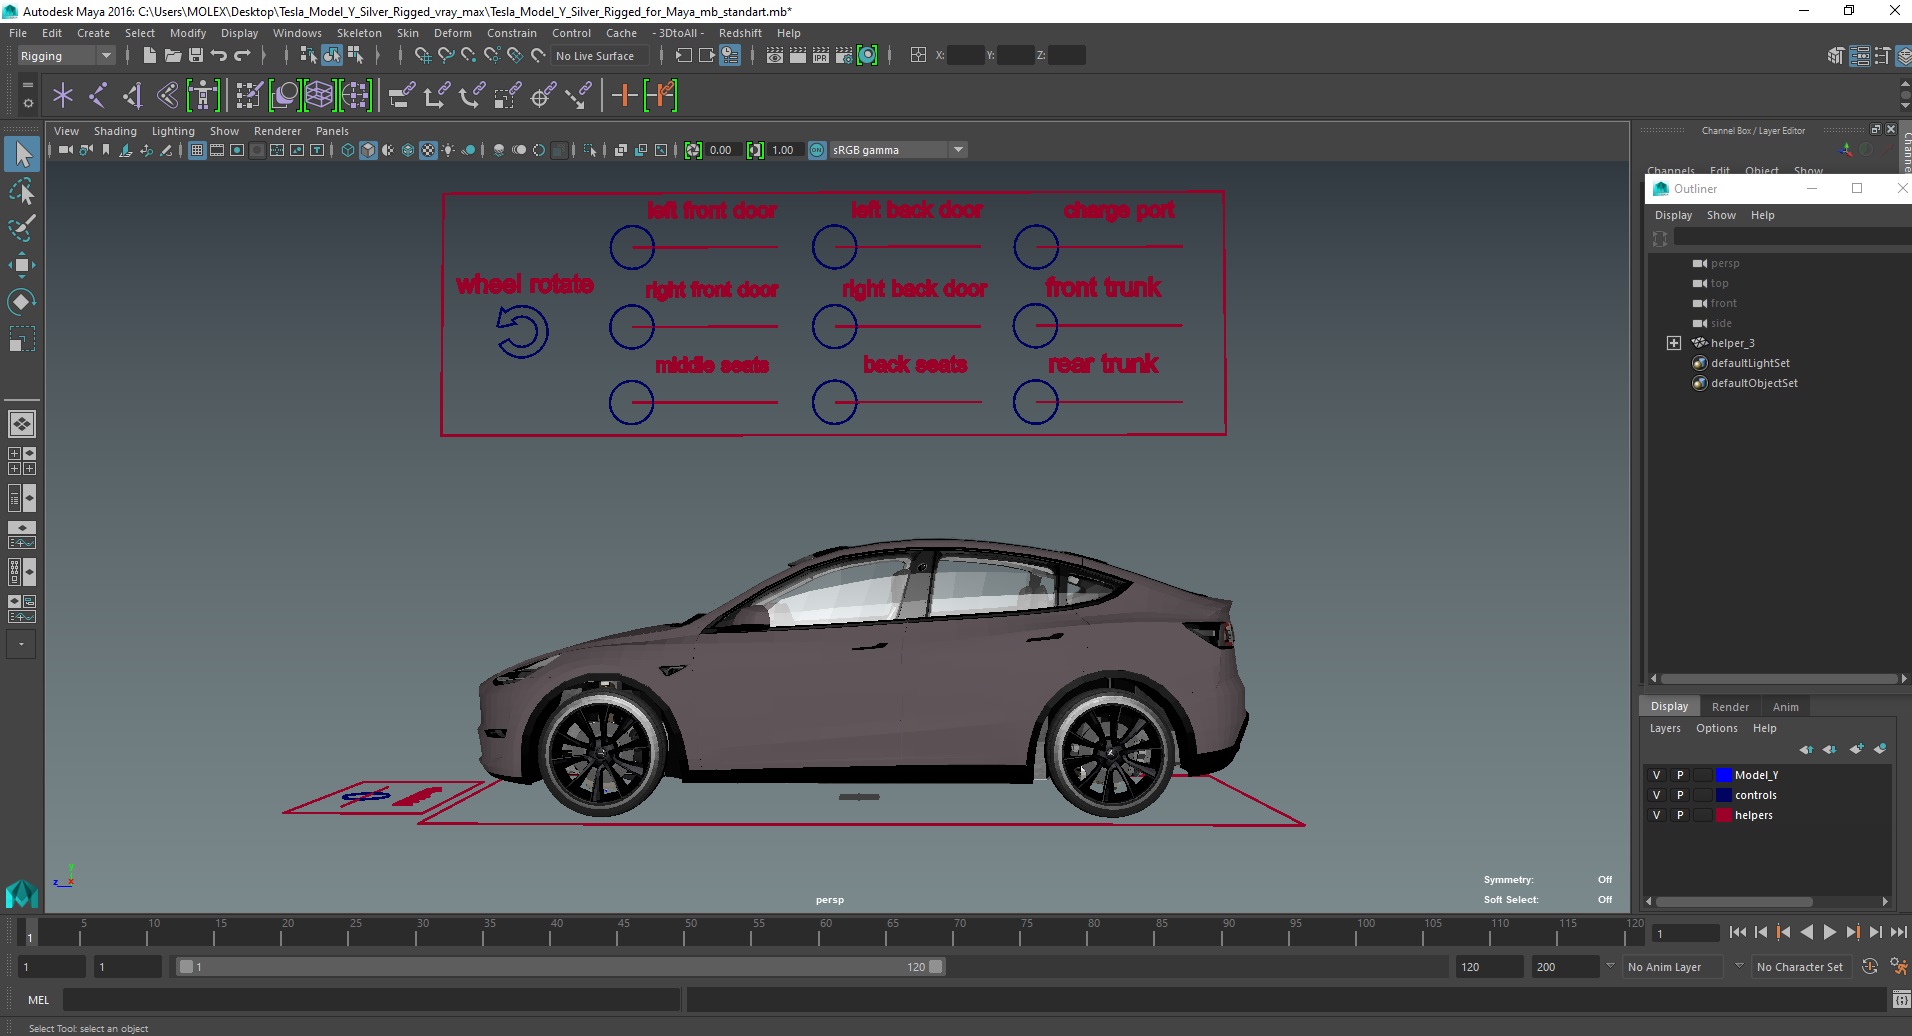Select the arrow Select Tool
This screenshot has width=1912, height=1036.
22,154
